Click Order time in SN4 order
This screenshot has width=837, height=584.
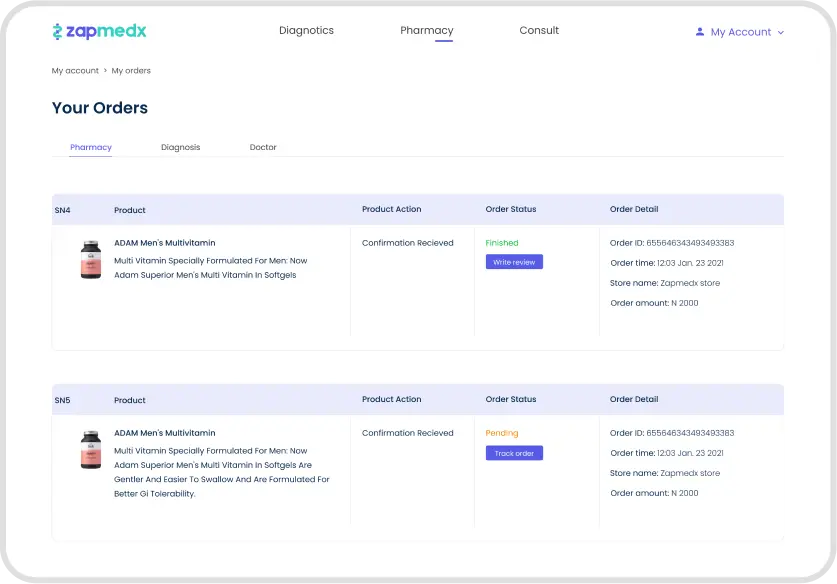tap(667, 263)
